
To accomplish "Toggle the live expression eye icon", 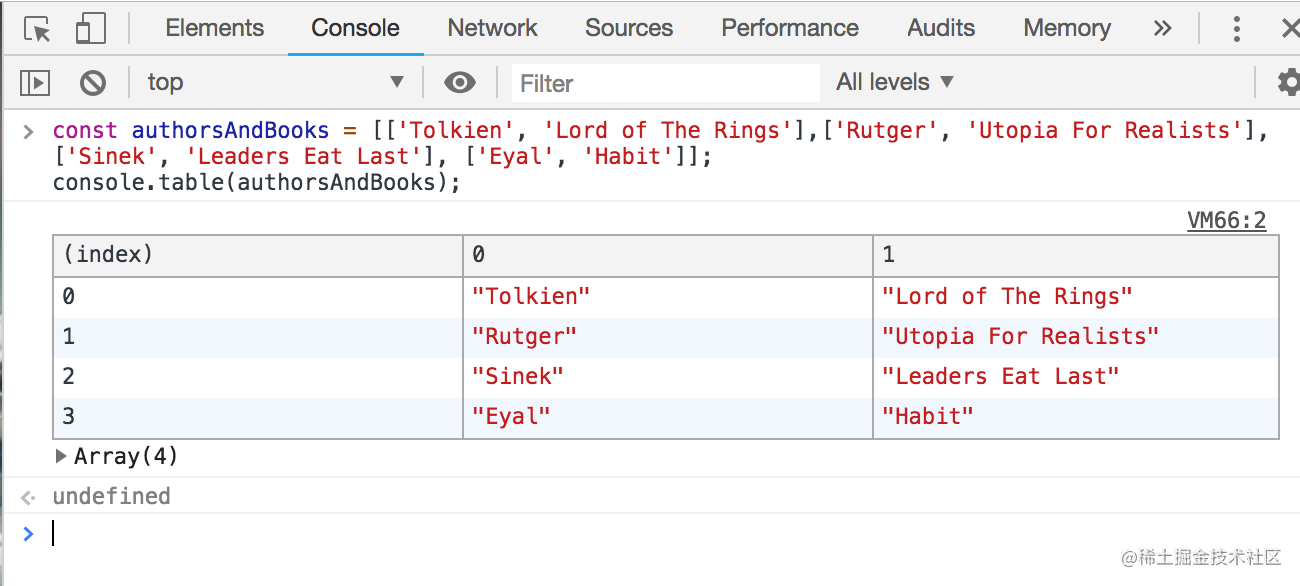I will point(460,83).
